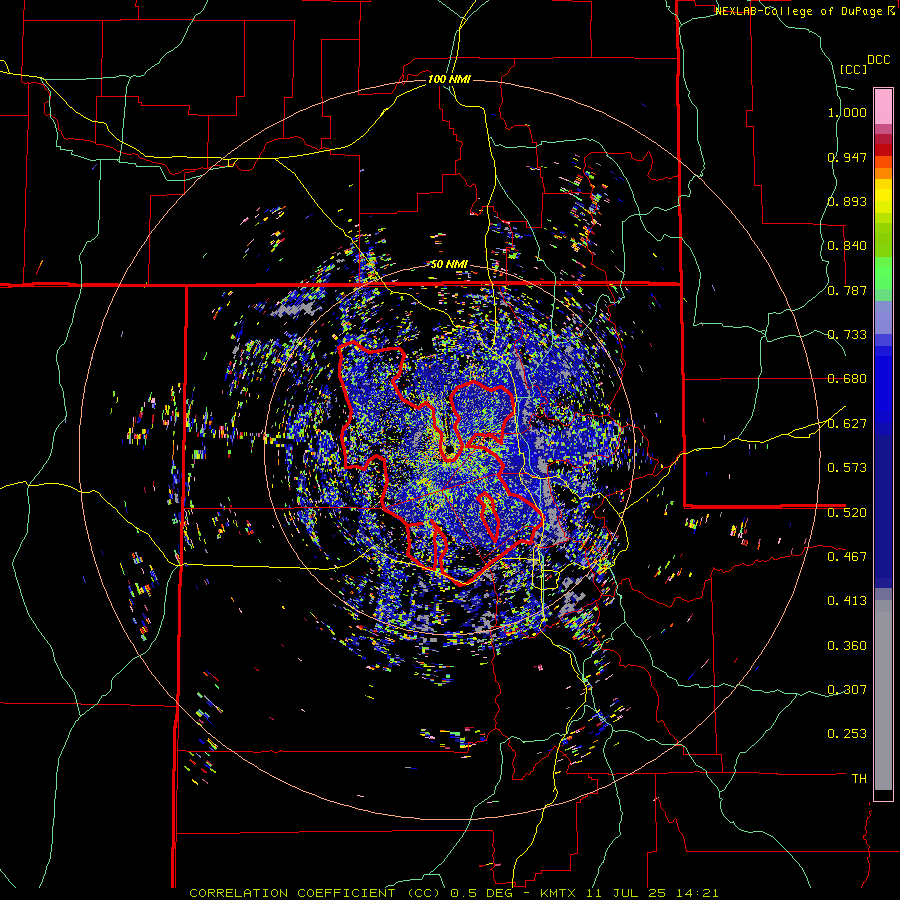Select the 0.893 legend value
The height and width of the screenshot is (900, 900).
coord(847,201)
